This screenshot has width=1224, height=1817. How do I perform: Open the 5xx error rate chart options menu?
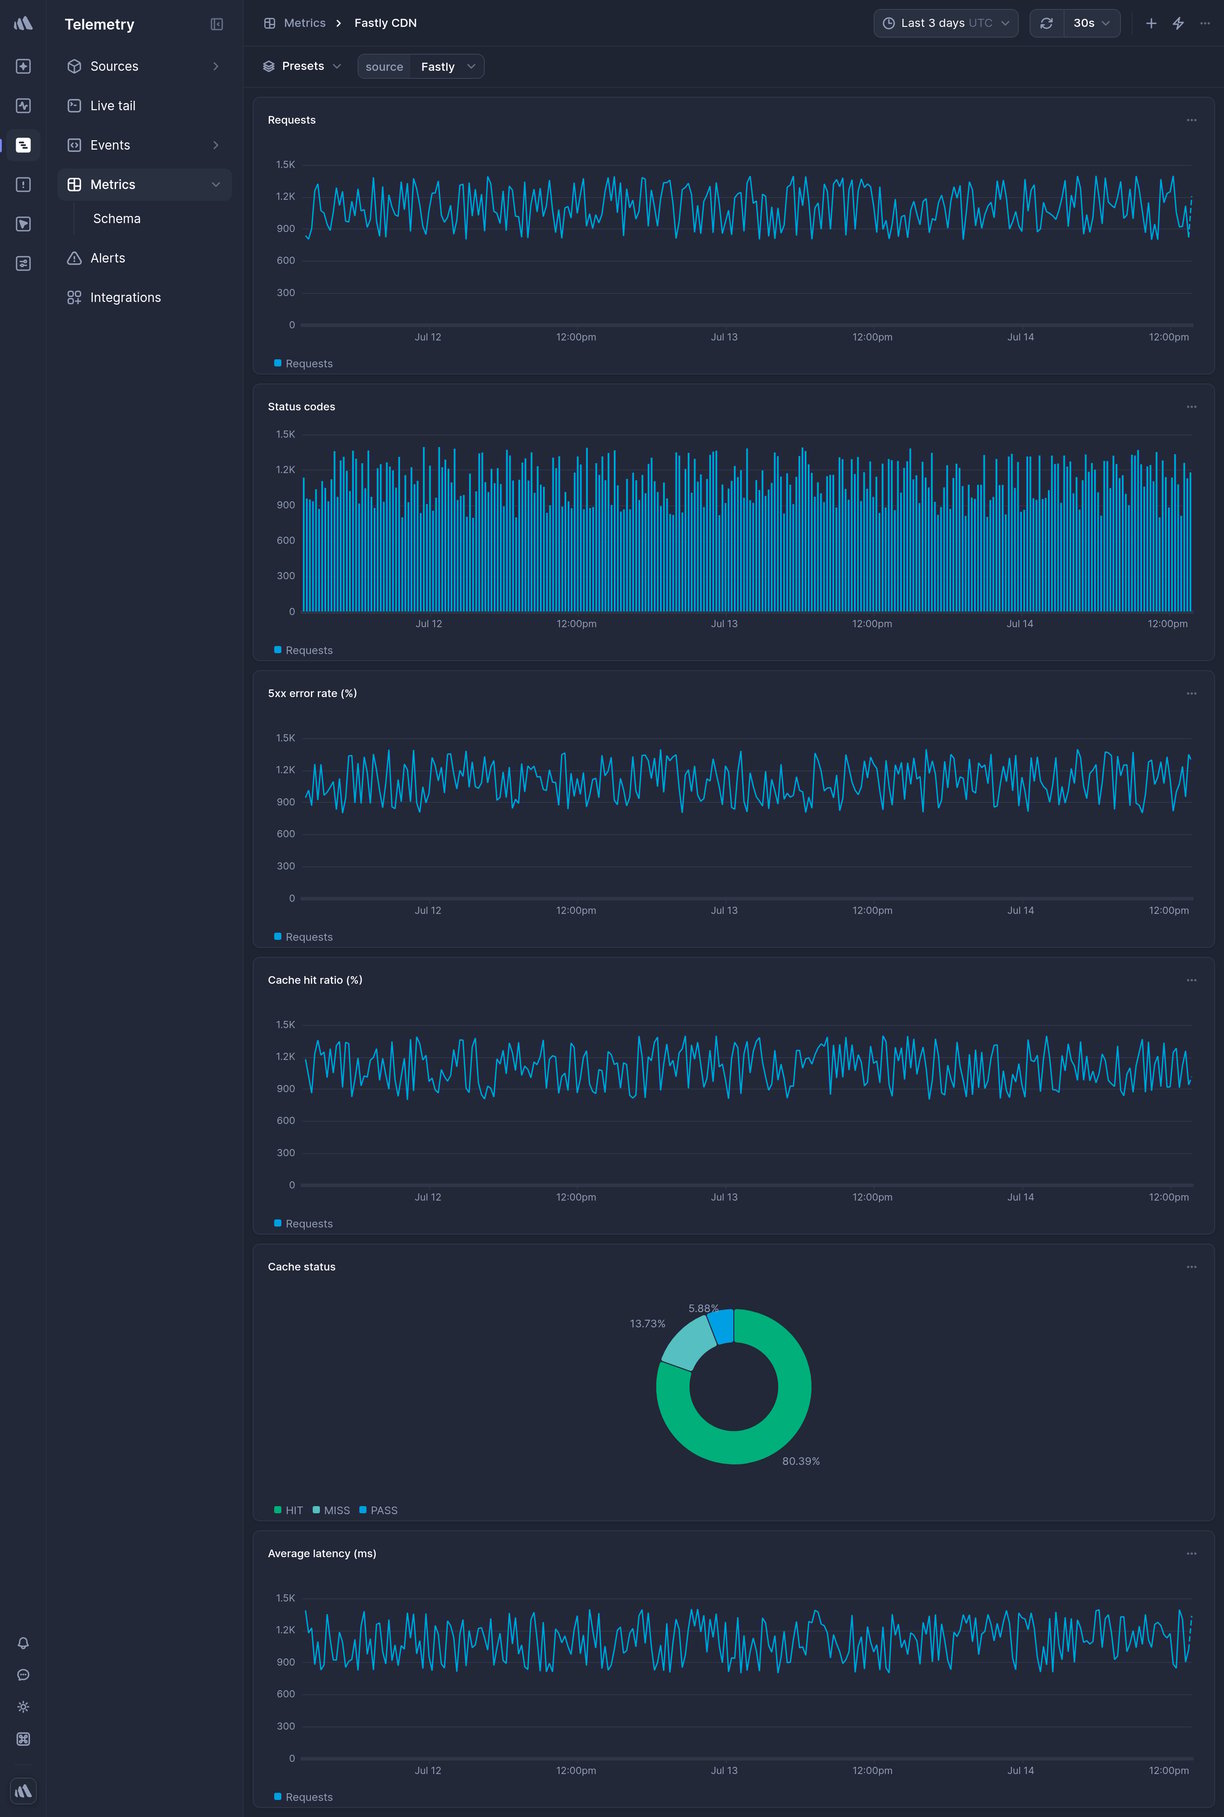click(1191, 693)
